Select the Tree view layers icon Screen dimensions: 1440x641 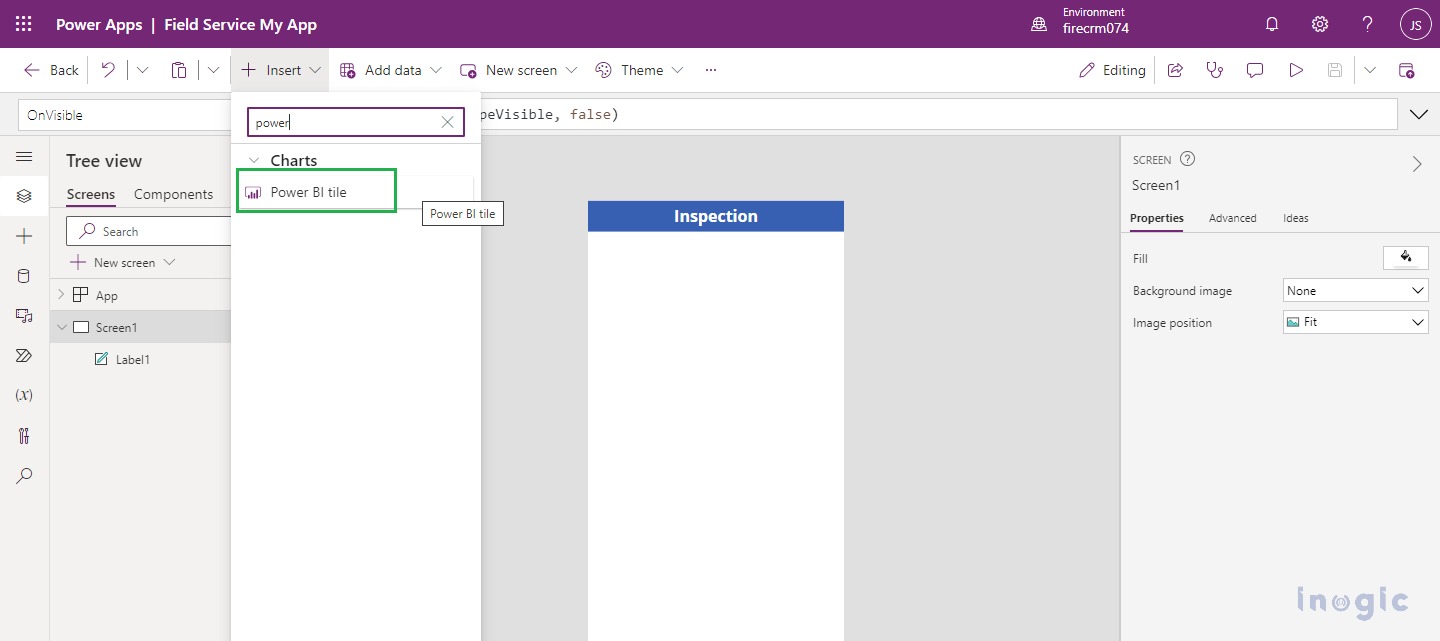[24, 196]
